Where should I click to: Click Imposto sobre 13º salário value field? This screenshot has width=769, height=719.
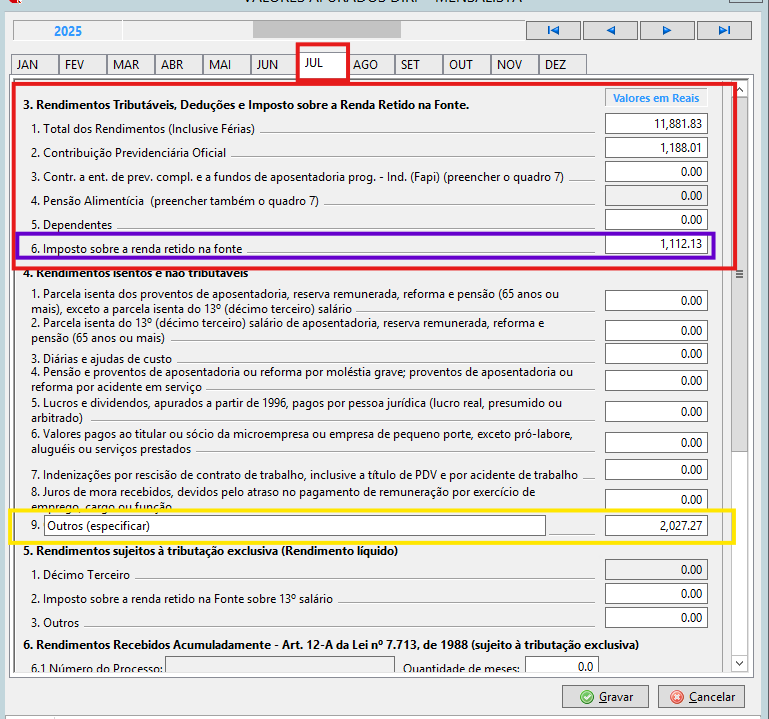[x=656, y=593]
